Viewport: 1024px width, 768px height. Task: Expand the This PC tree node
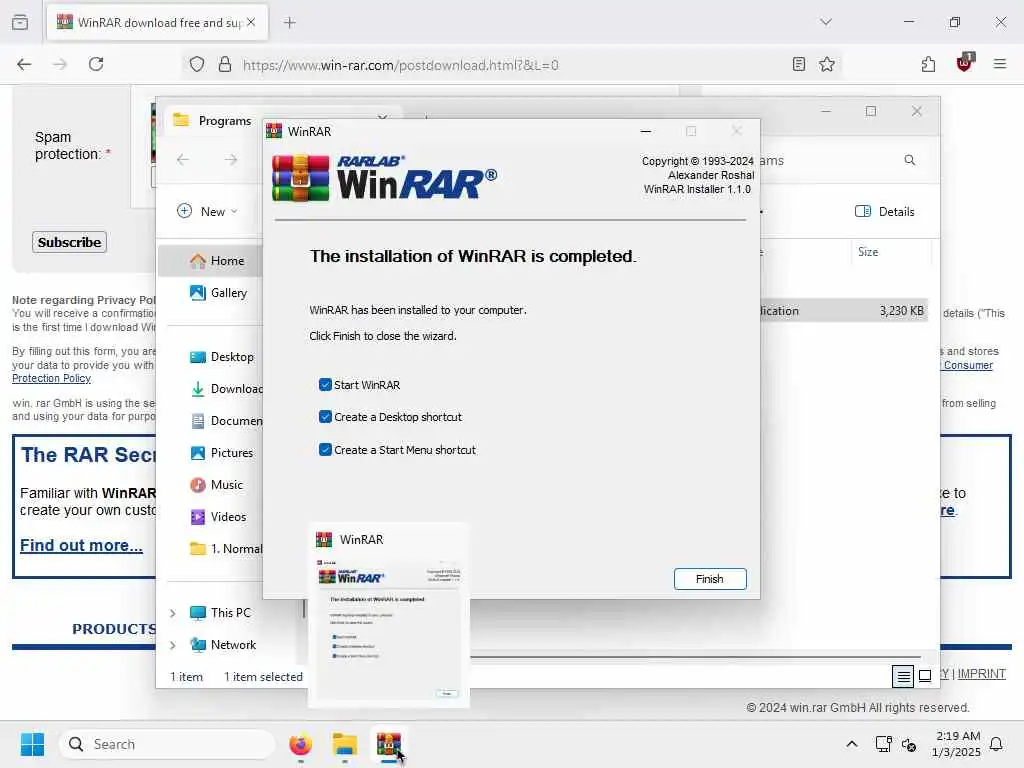[x=172, y=613]
